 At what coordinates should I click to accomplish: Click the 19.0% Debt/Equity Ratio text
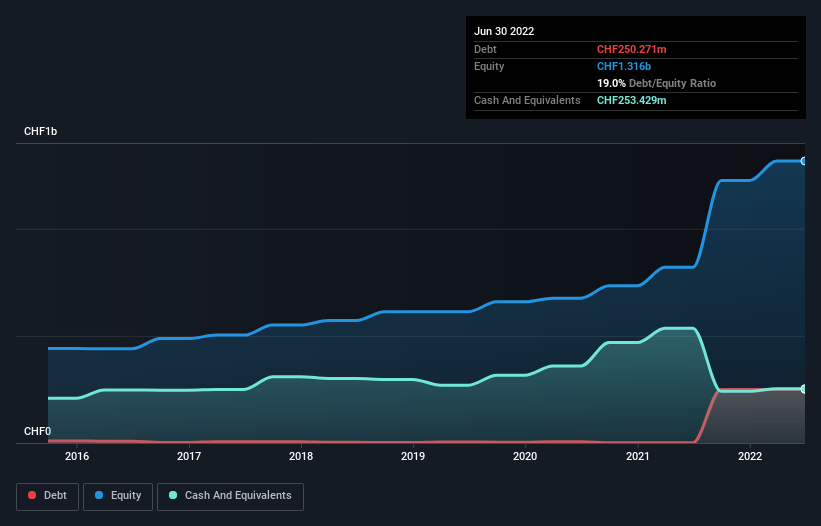click(x=657, y=83)
